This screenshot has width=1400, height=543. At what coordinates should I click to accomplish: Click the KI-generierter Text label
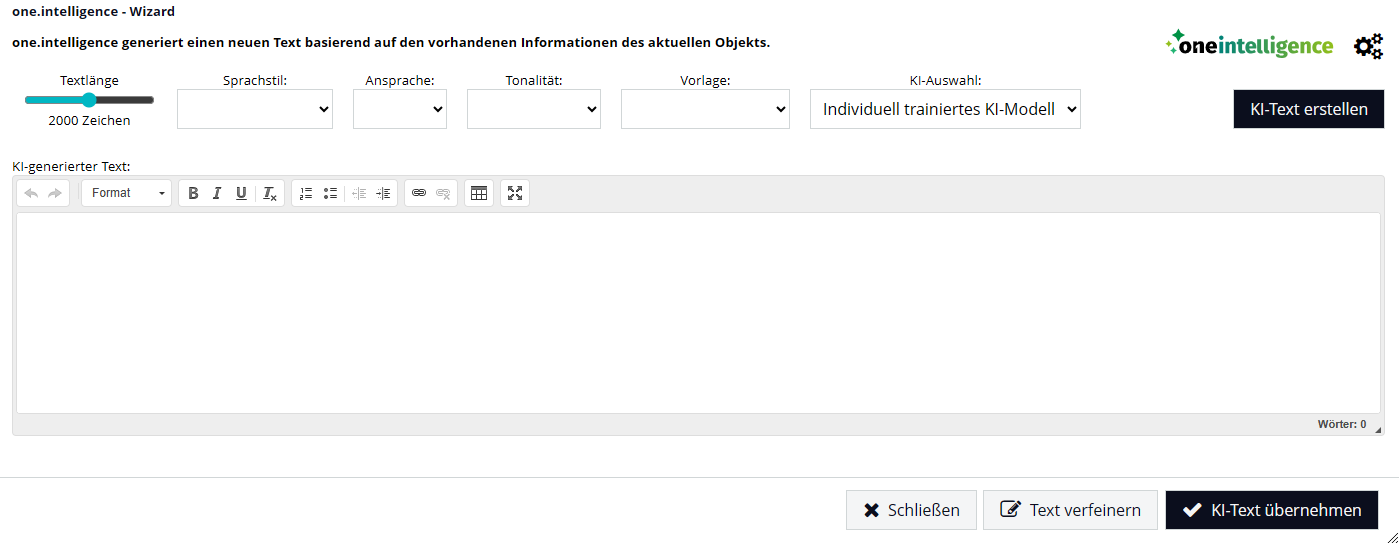(71, 166)
